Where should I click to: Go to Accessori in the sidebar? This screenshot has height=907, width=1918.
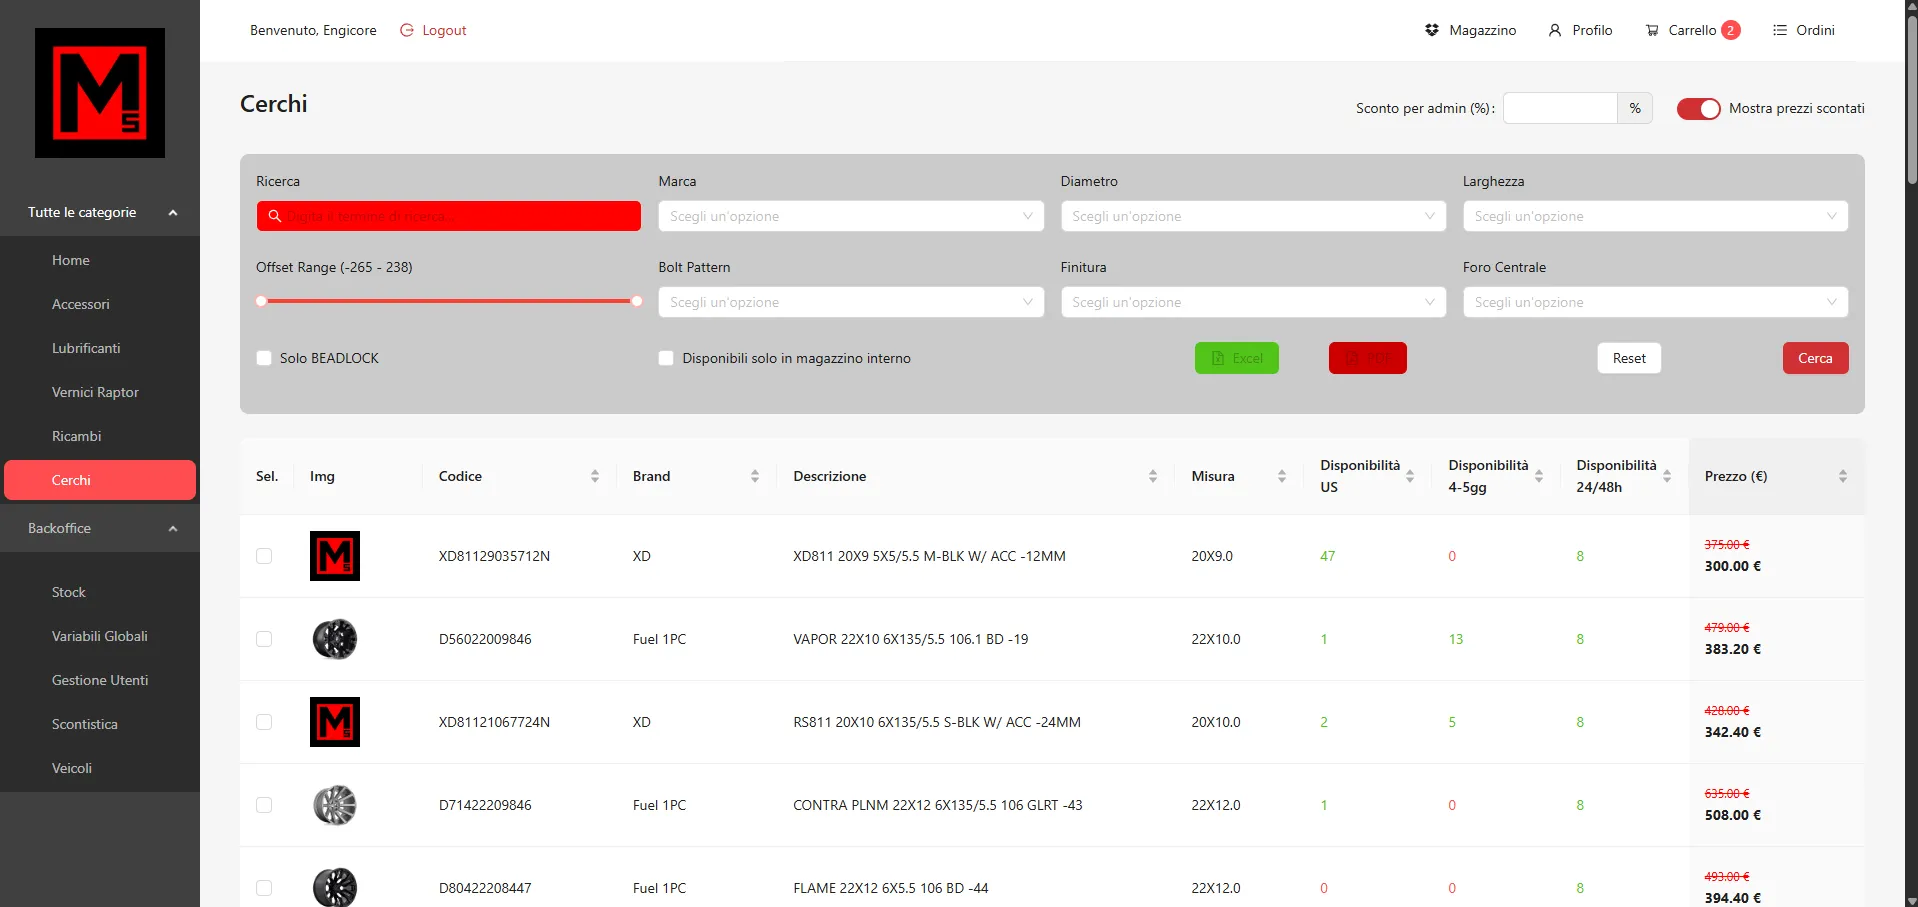[81, 304]
